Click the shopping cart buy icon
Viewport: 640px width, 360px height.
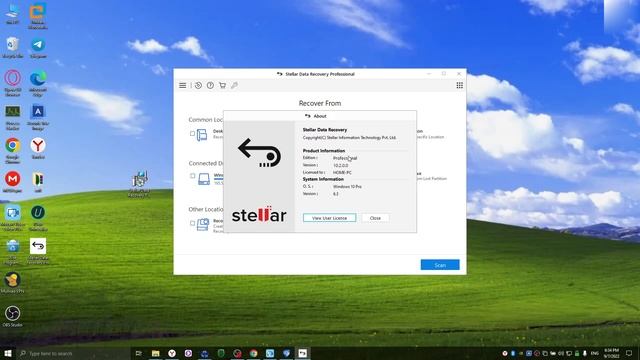pyautogui.click(x=222, y=85)
